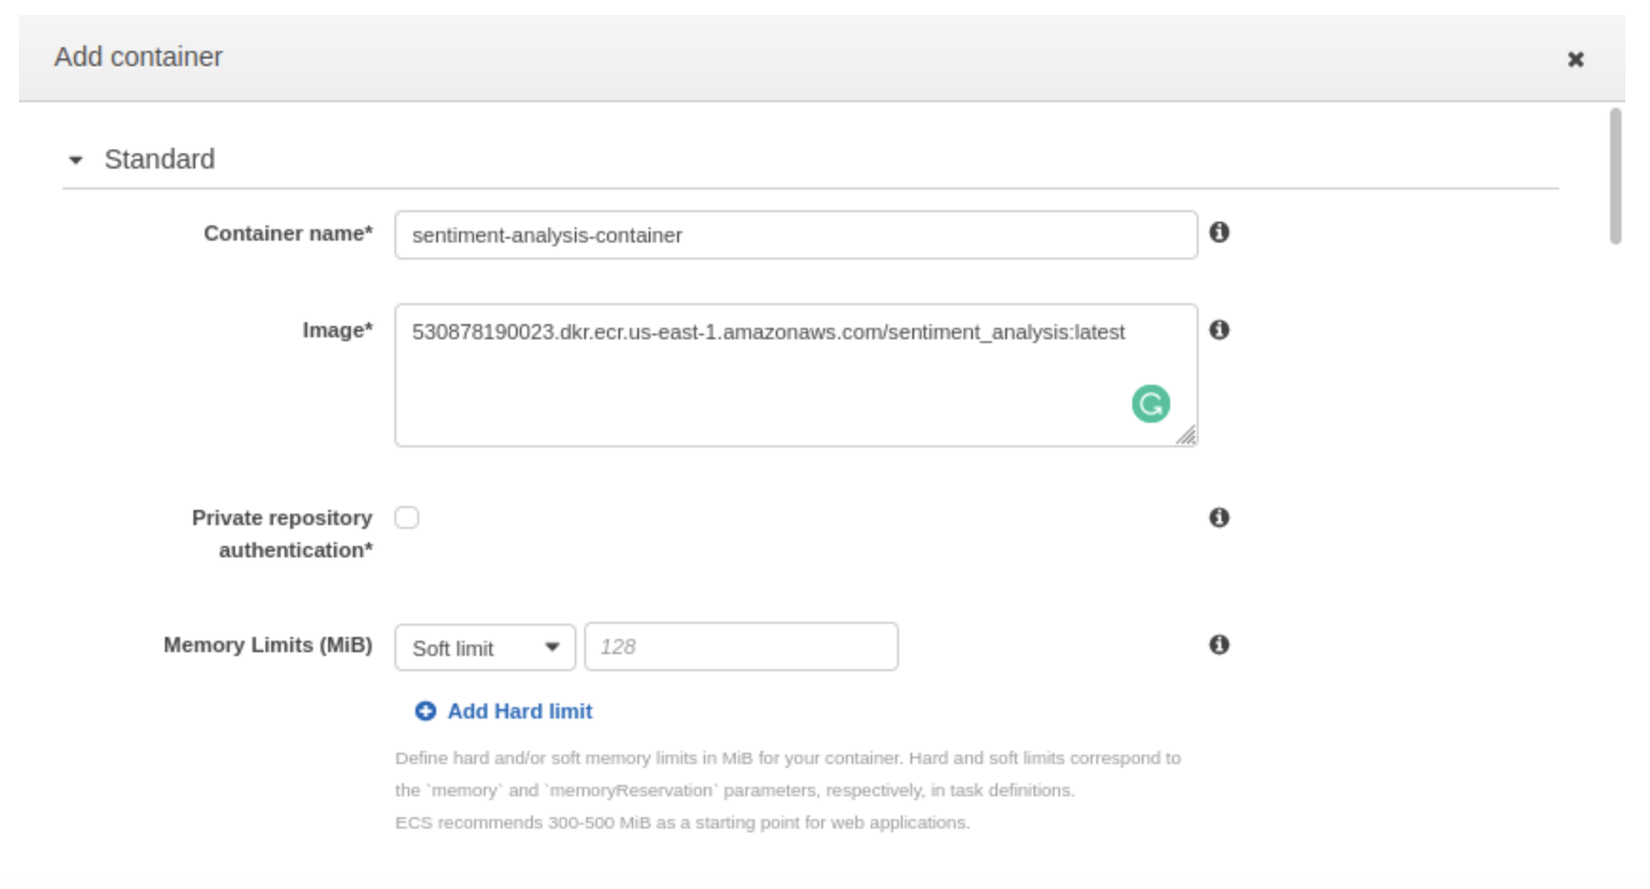
Task: Click the Container name label
Action: pyautogui.click(x=288, y=233)
